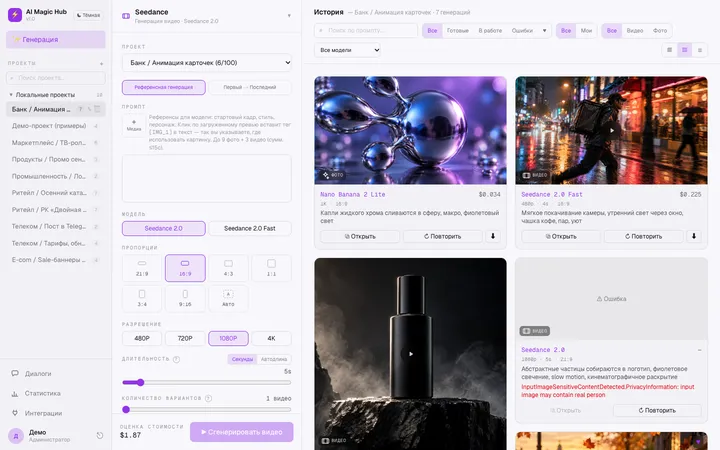
Task: Open the Все модели dropdown
Action: point(348,50)
